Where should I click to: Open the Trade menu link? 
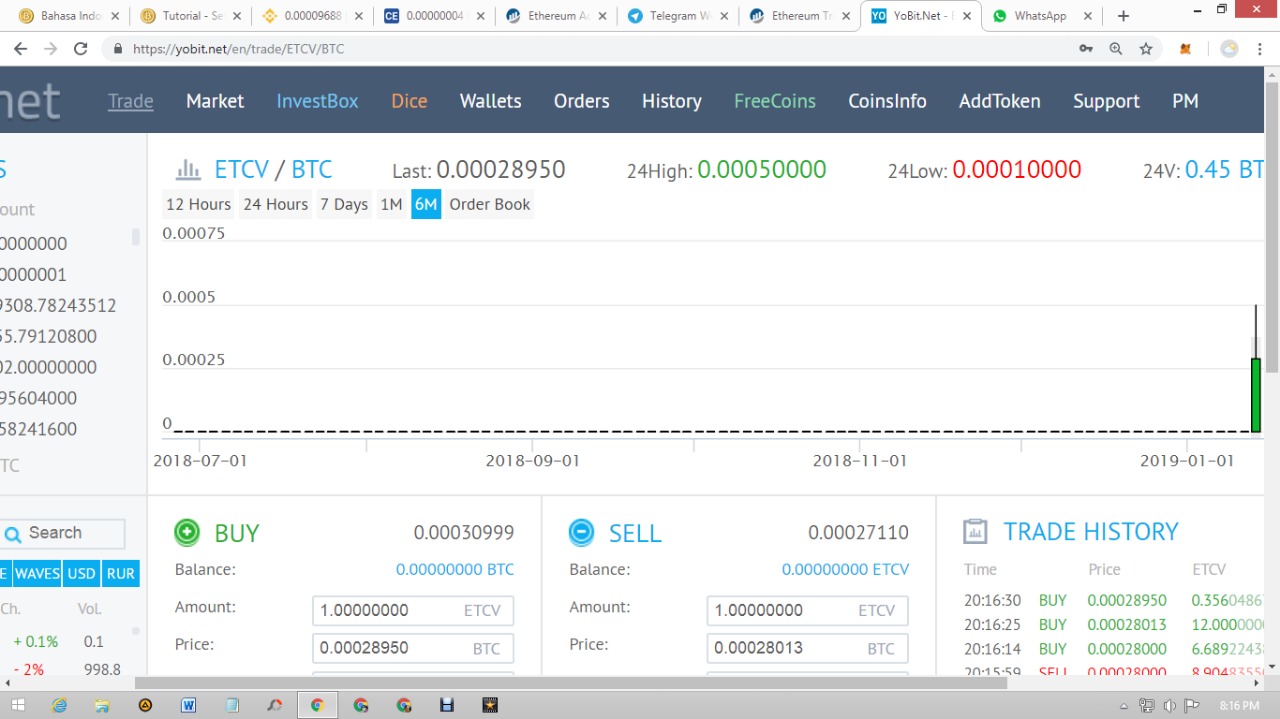tap(131, 101)
